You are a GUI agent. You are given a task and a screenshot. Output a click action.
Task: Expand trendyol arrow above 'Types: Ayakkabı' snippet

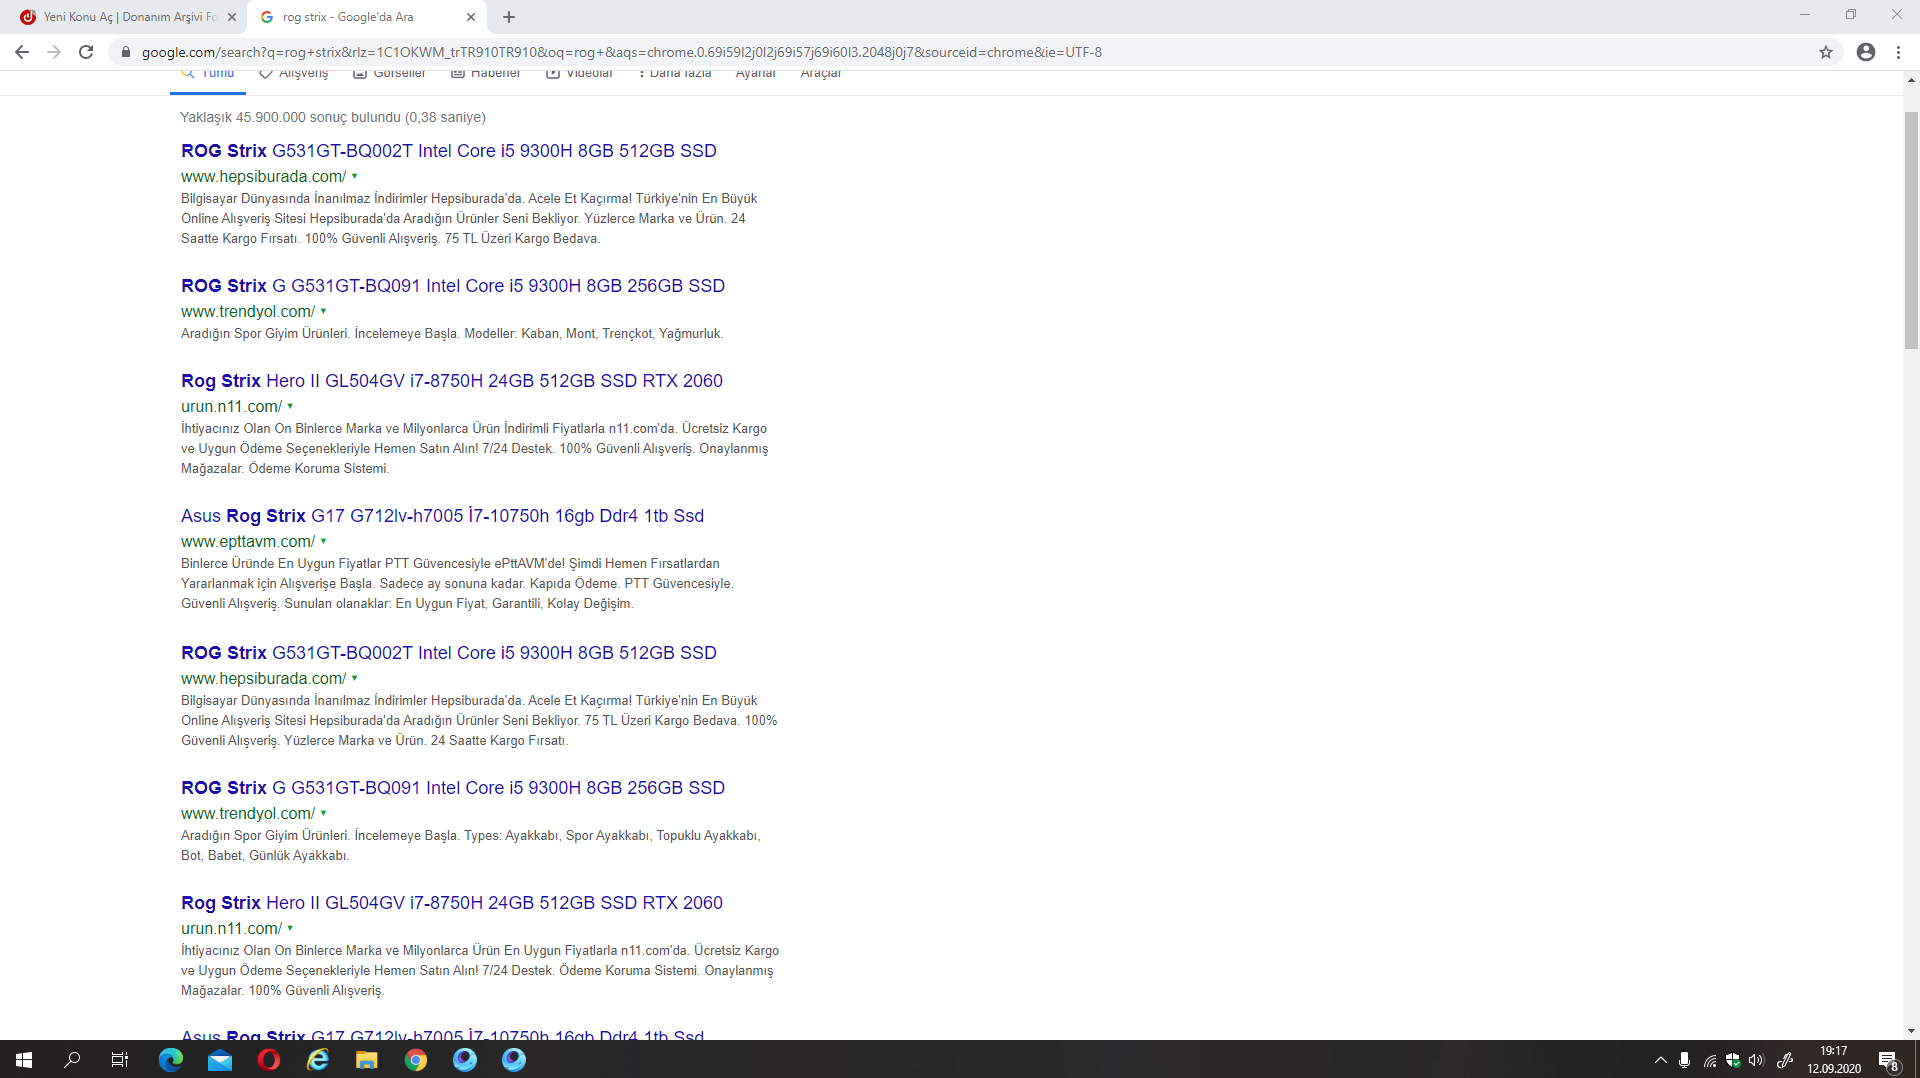coord(323,813)
